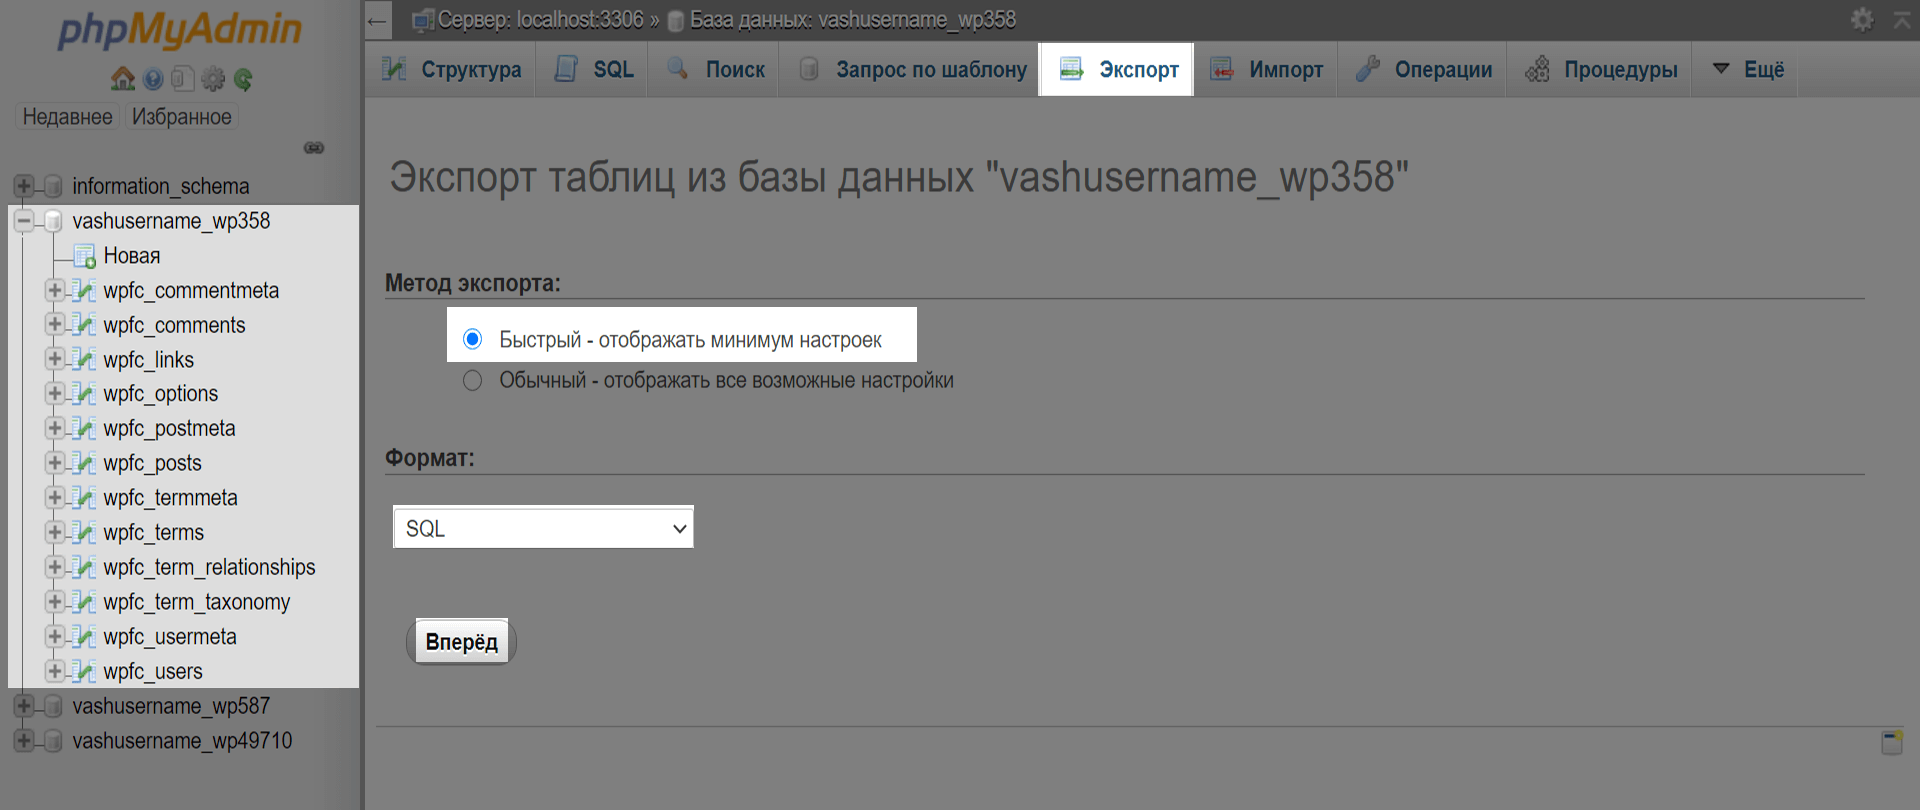Click the wpfc_posts table icon
This screenshot has width=1920, height=810.
click(x=85, y=464)
